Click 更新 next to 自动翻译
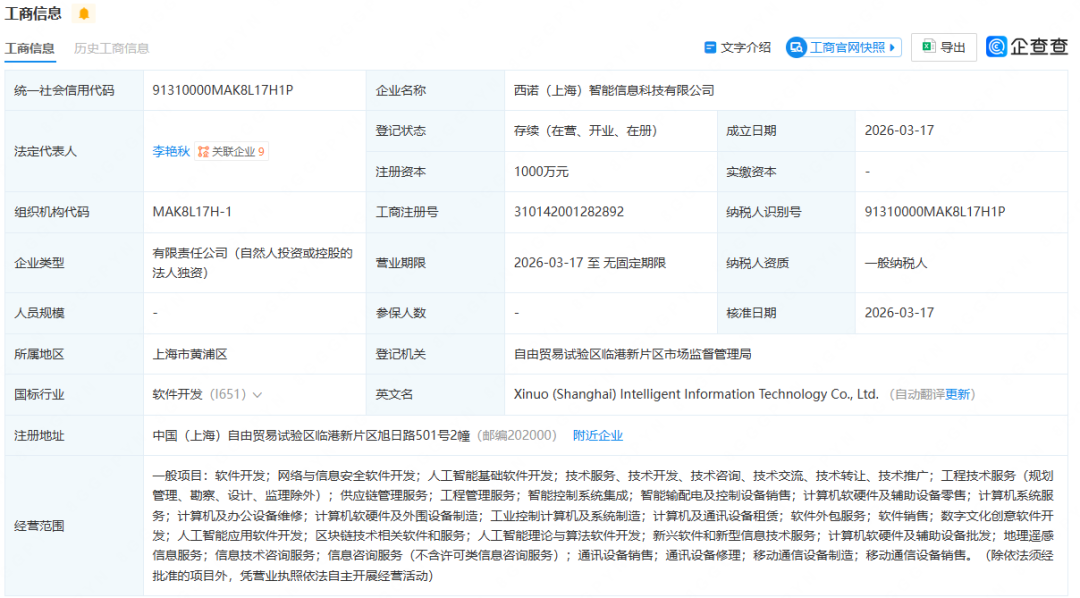 [958, 395]
